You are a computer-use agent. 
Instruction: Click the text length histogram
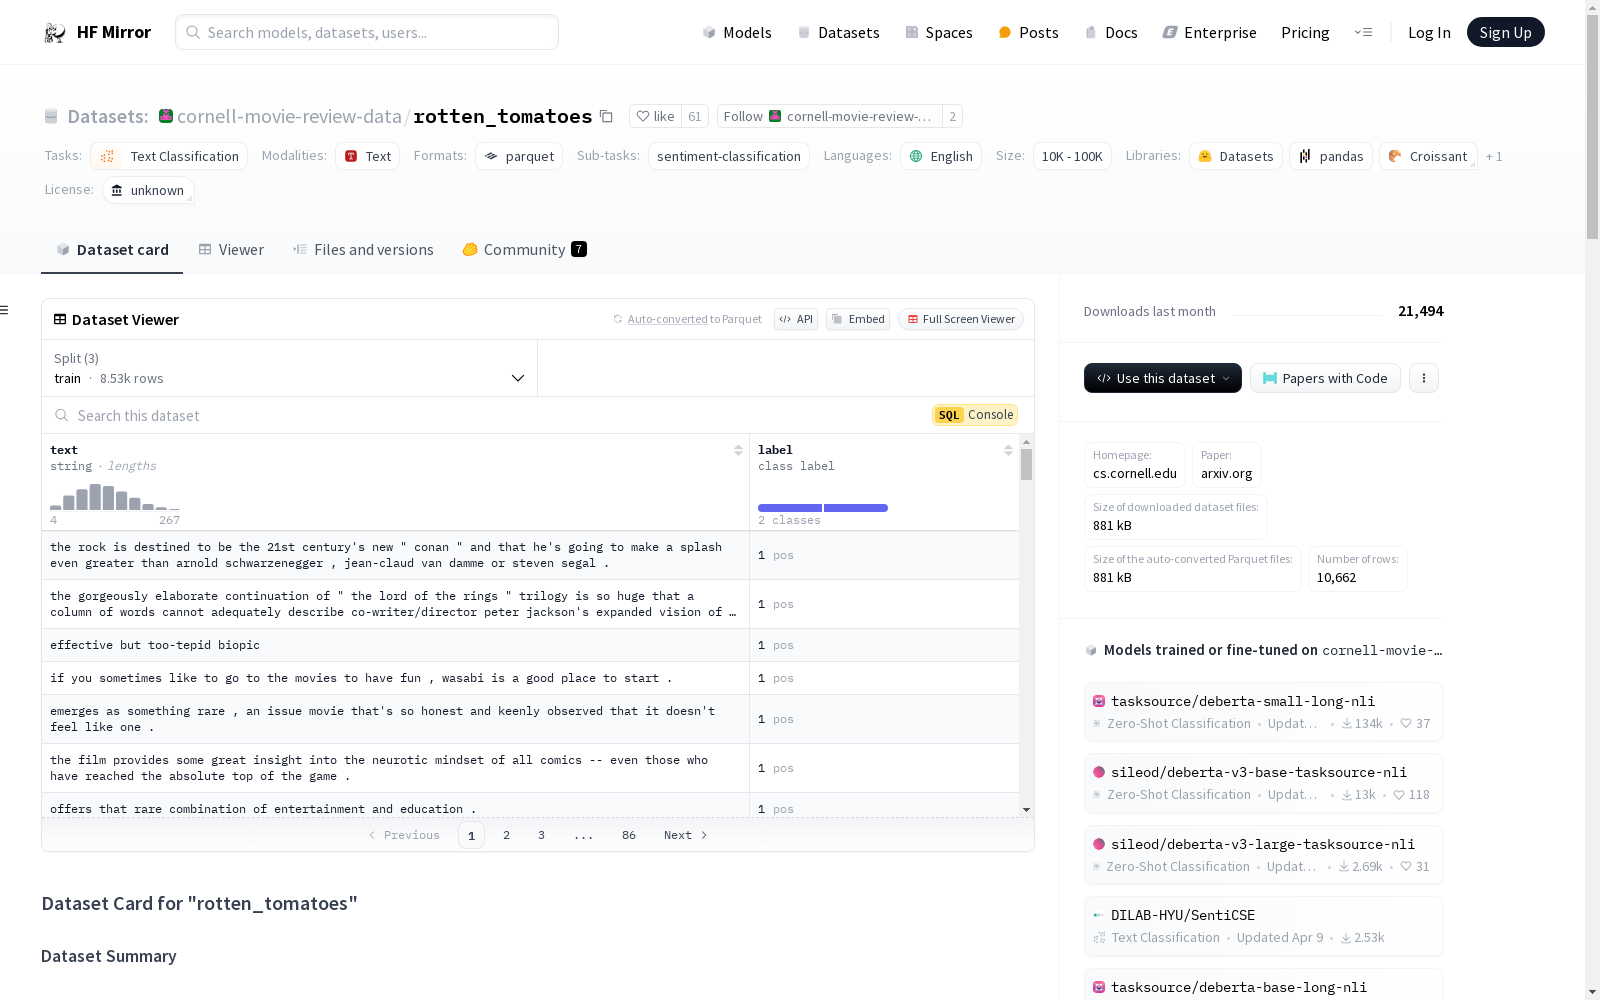[115, 497]
